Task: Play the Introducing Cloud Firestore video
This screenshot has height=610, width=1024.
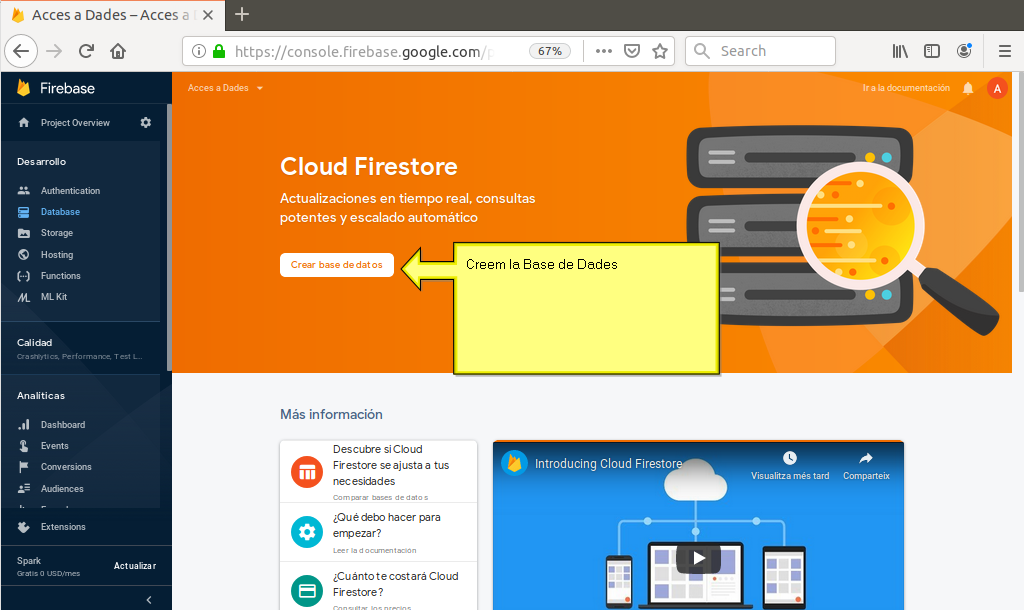Action: [x=698, y=558]
